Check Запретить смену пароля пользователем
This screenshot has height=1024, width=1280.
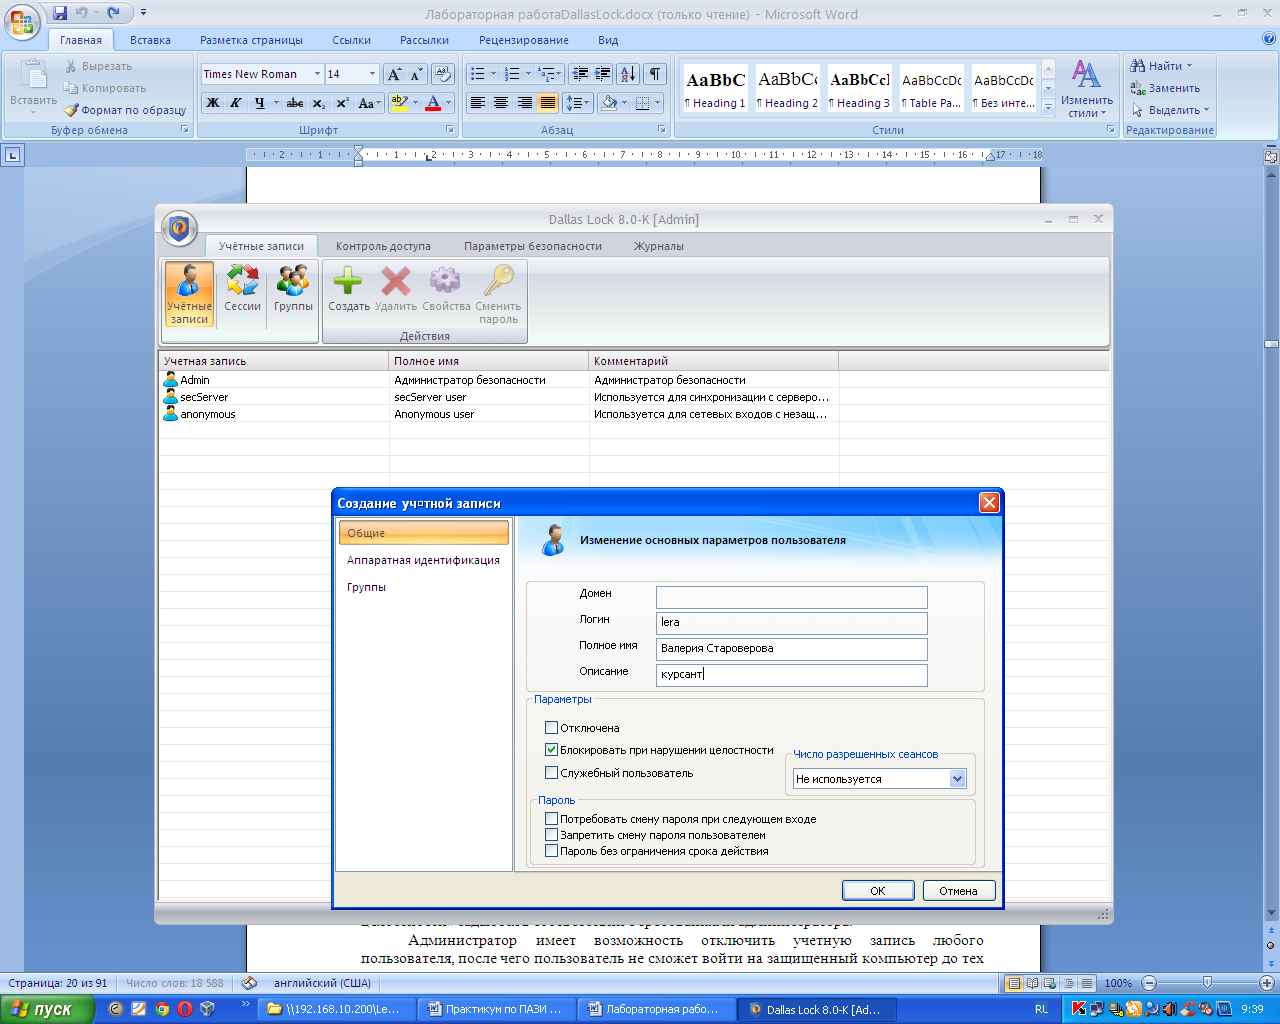coord(551,835)
